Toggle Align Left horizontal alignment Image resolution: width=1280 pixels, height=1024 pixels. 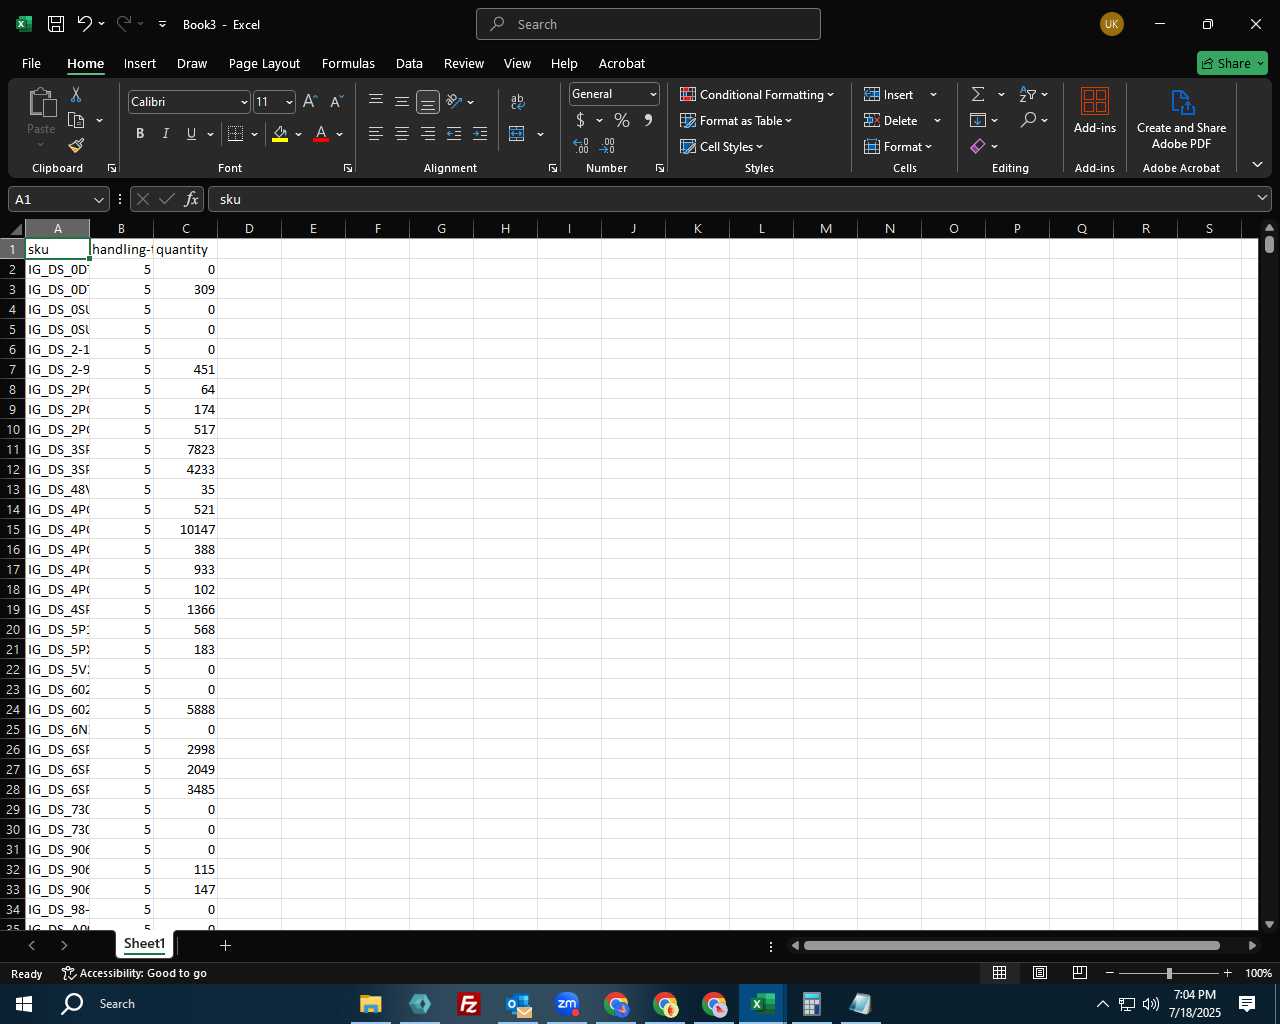(x=376, y=134)
